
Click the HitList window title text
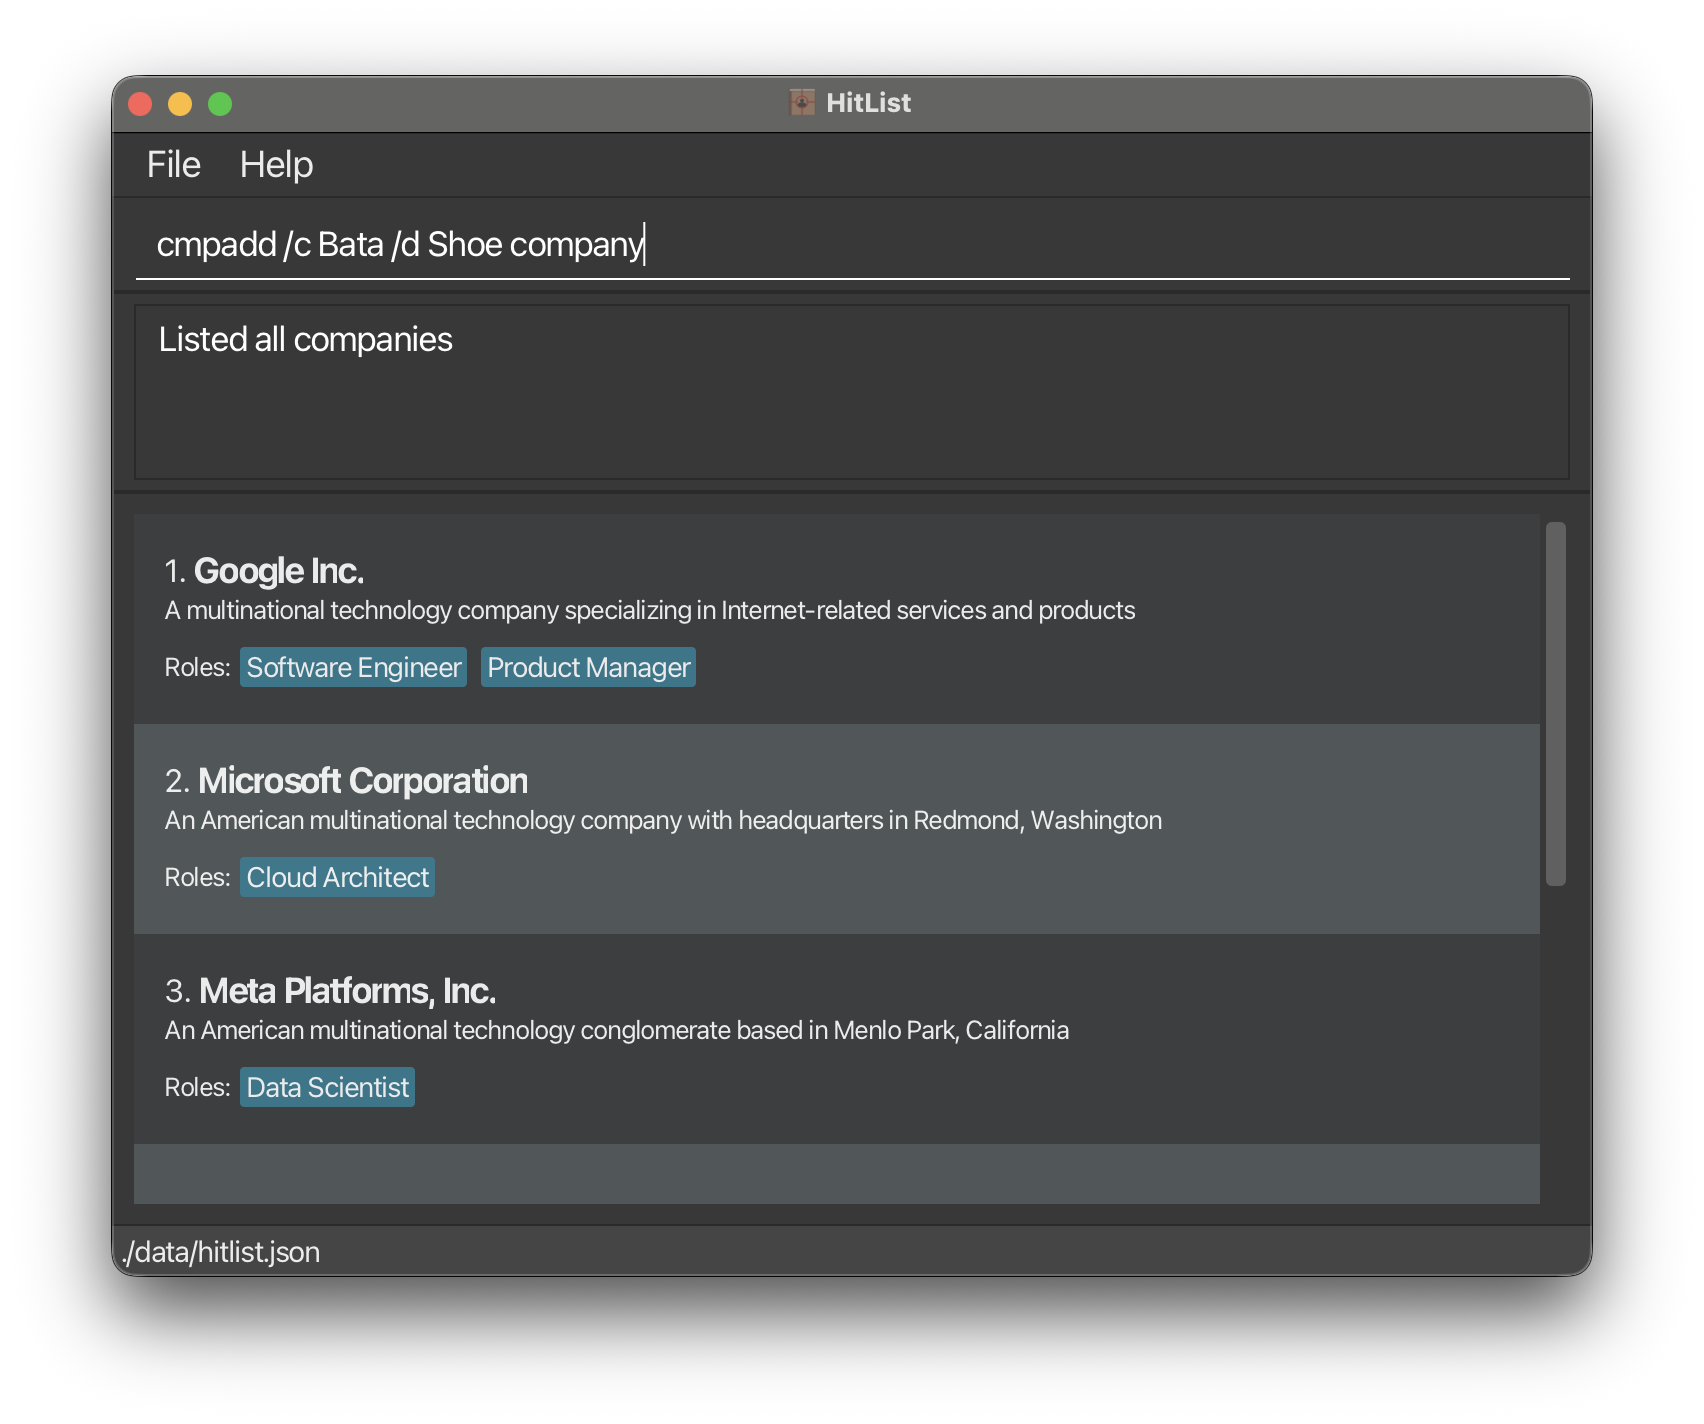868,103
